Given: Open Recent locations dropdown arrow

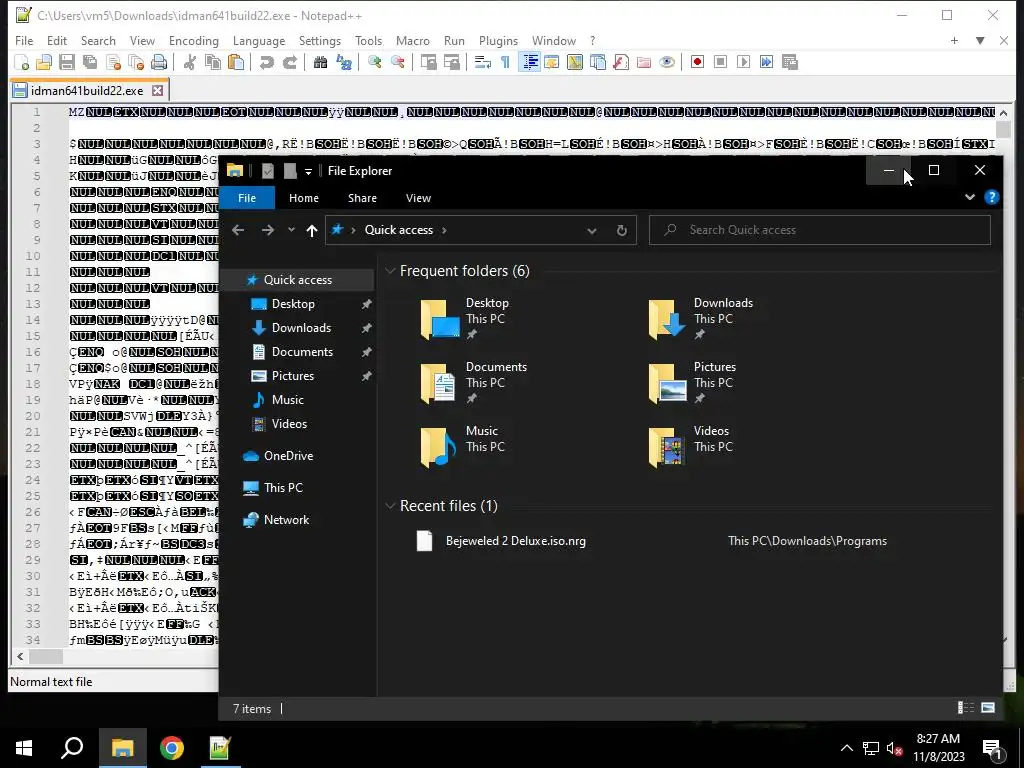Looking at the screenshot, I should click(x=291, y=230).
